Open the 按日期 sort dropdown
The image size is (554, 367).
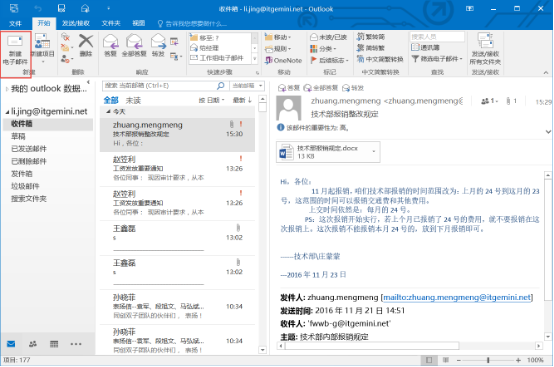[x=211, y=100]
